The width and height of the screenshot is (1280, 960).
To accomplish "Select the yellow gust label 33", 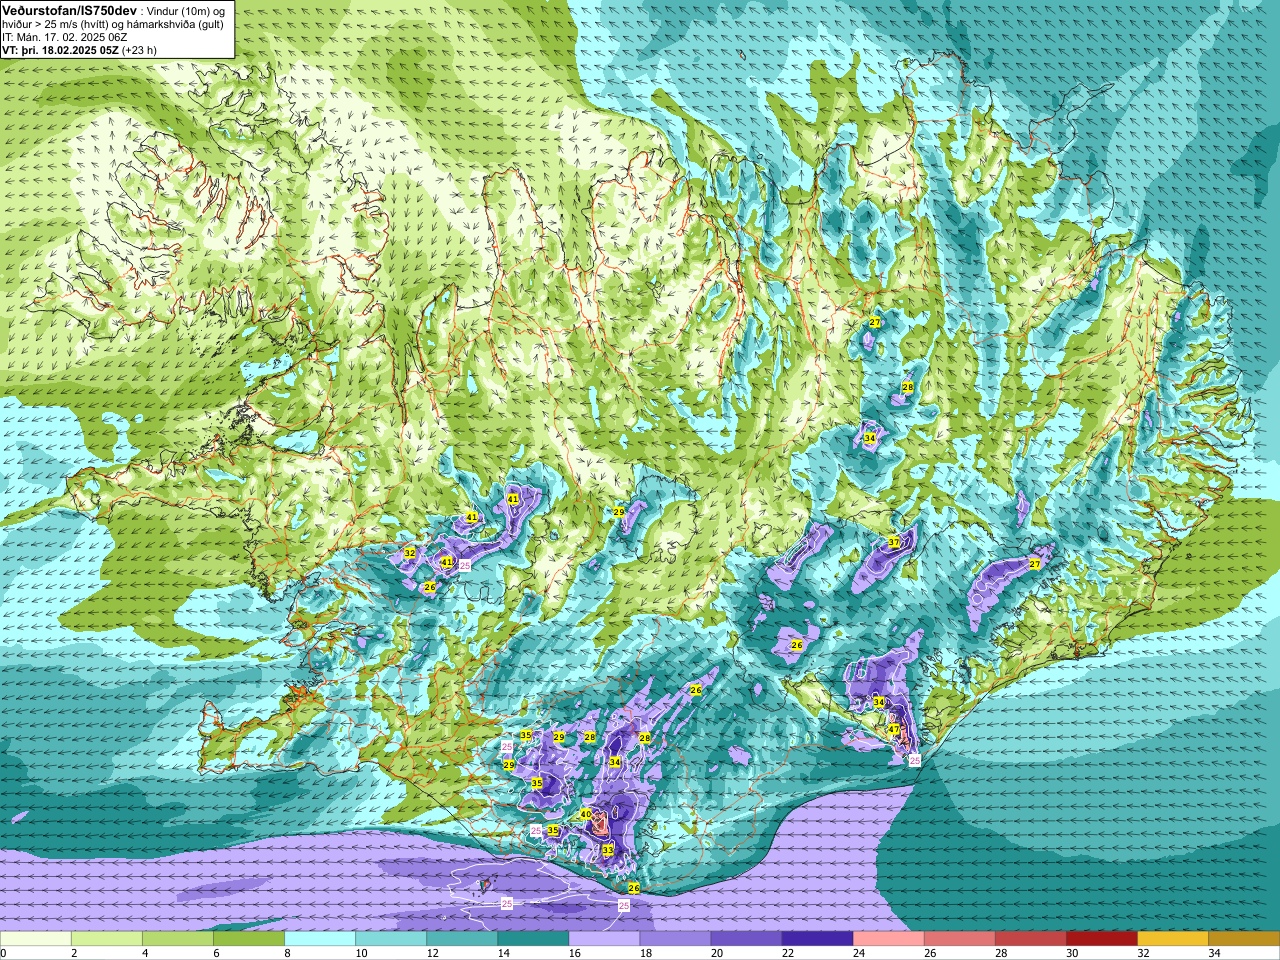I will click(608, 850).
